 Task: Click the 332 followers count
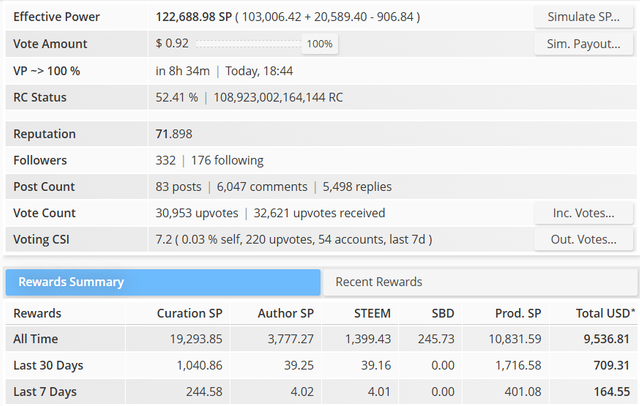pyautogui.click(x=165, y=160)
